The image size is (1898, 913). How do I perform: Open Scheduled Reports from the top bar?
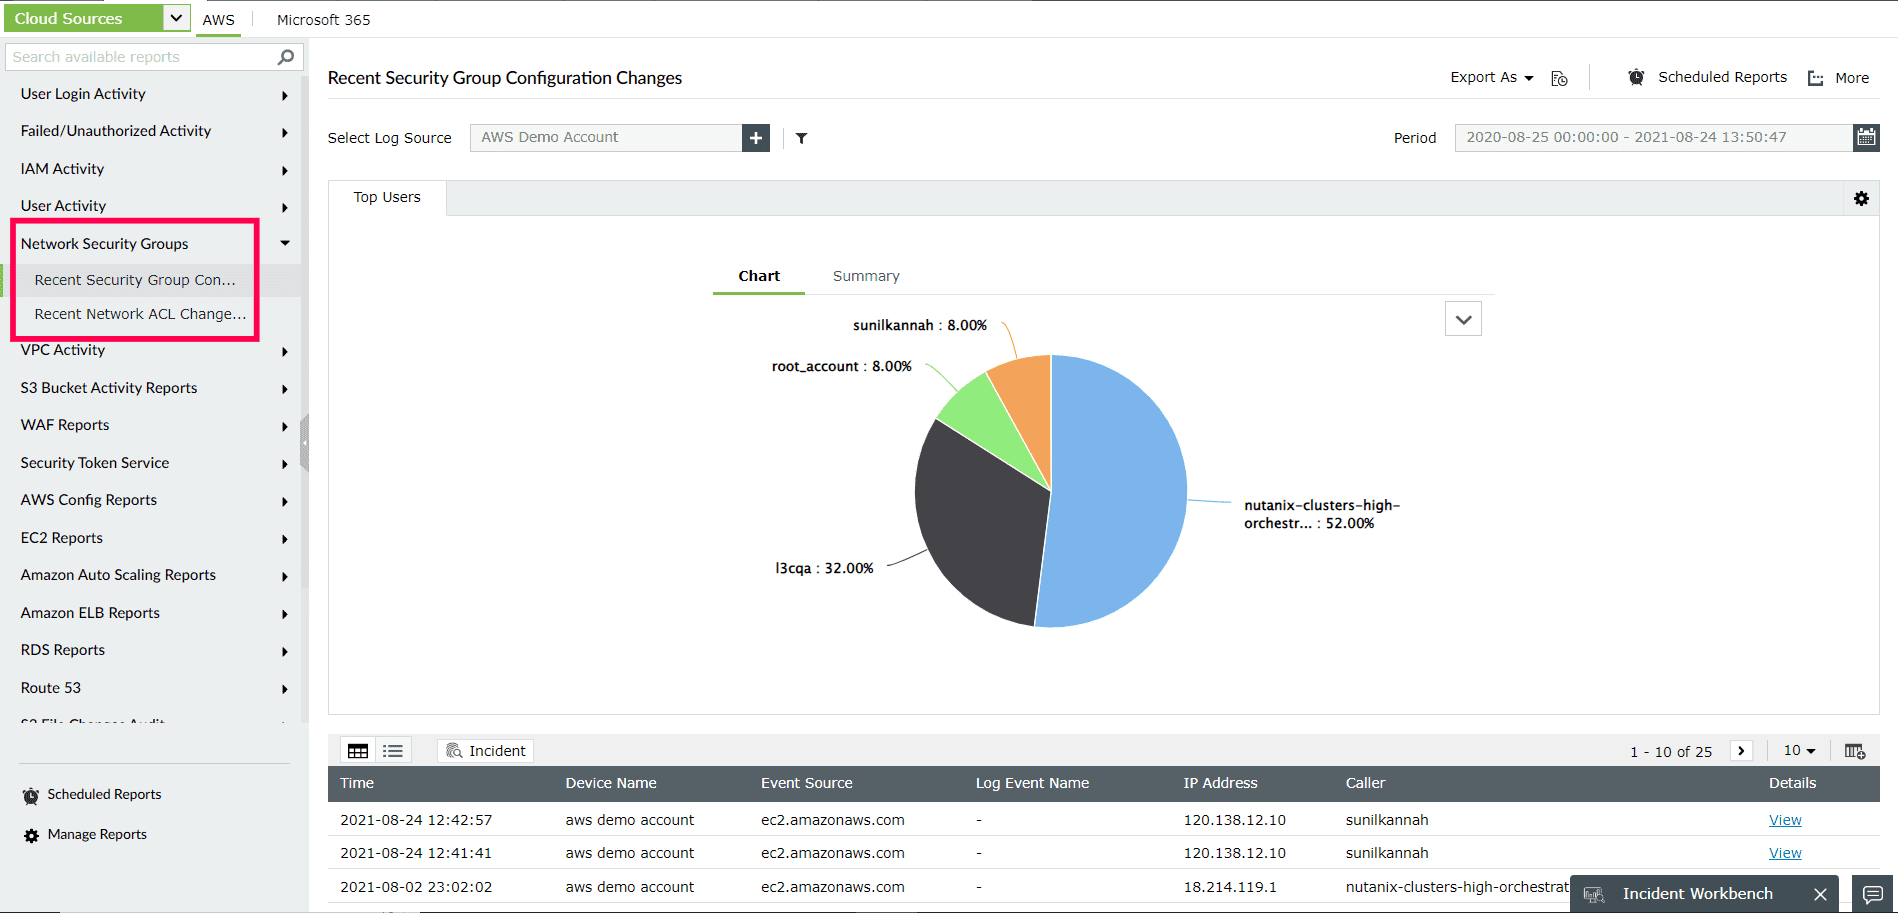1722,77
